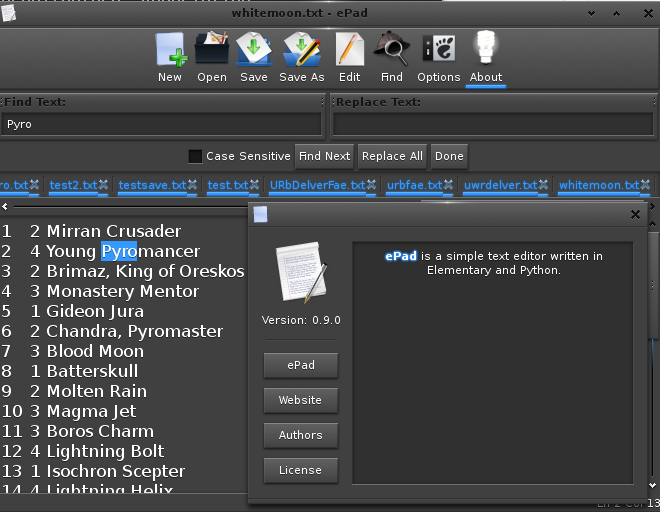
Task: Close the test.txt tab
Action: click(x=254, y=184)
